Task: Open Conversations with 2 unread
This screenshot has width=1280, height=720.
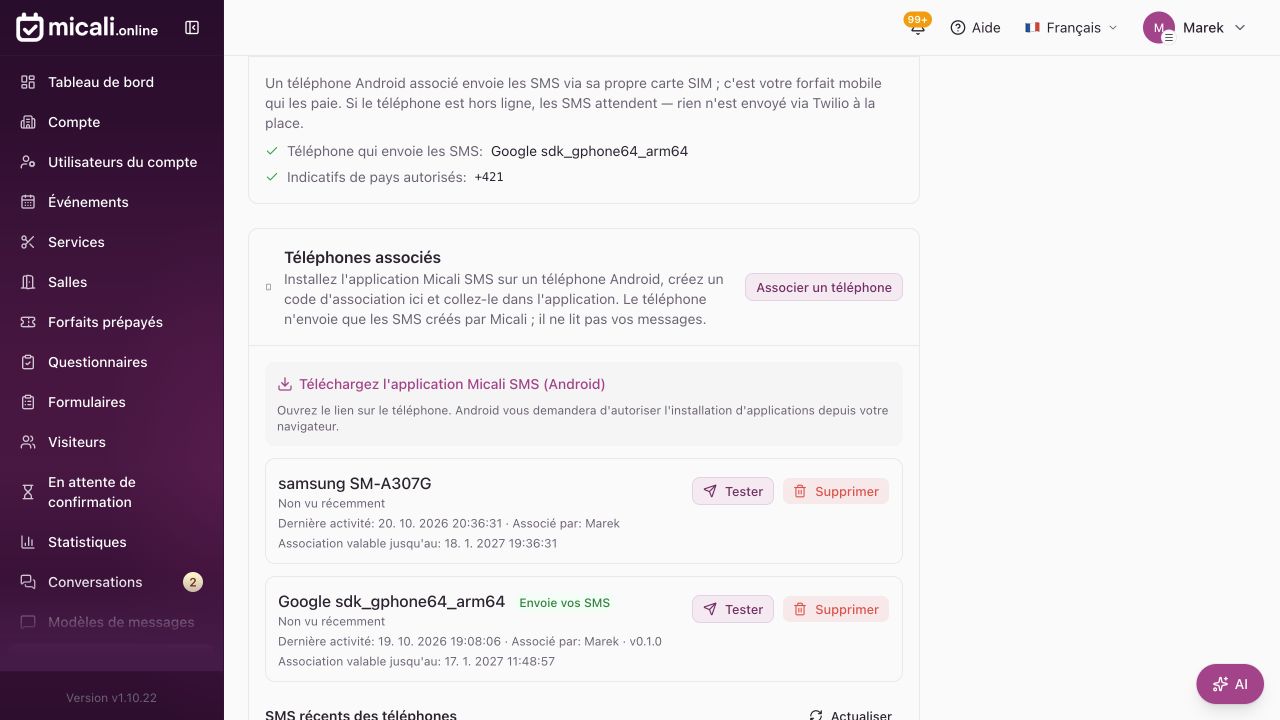Action: tap(112, 582)
